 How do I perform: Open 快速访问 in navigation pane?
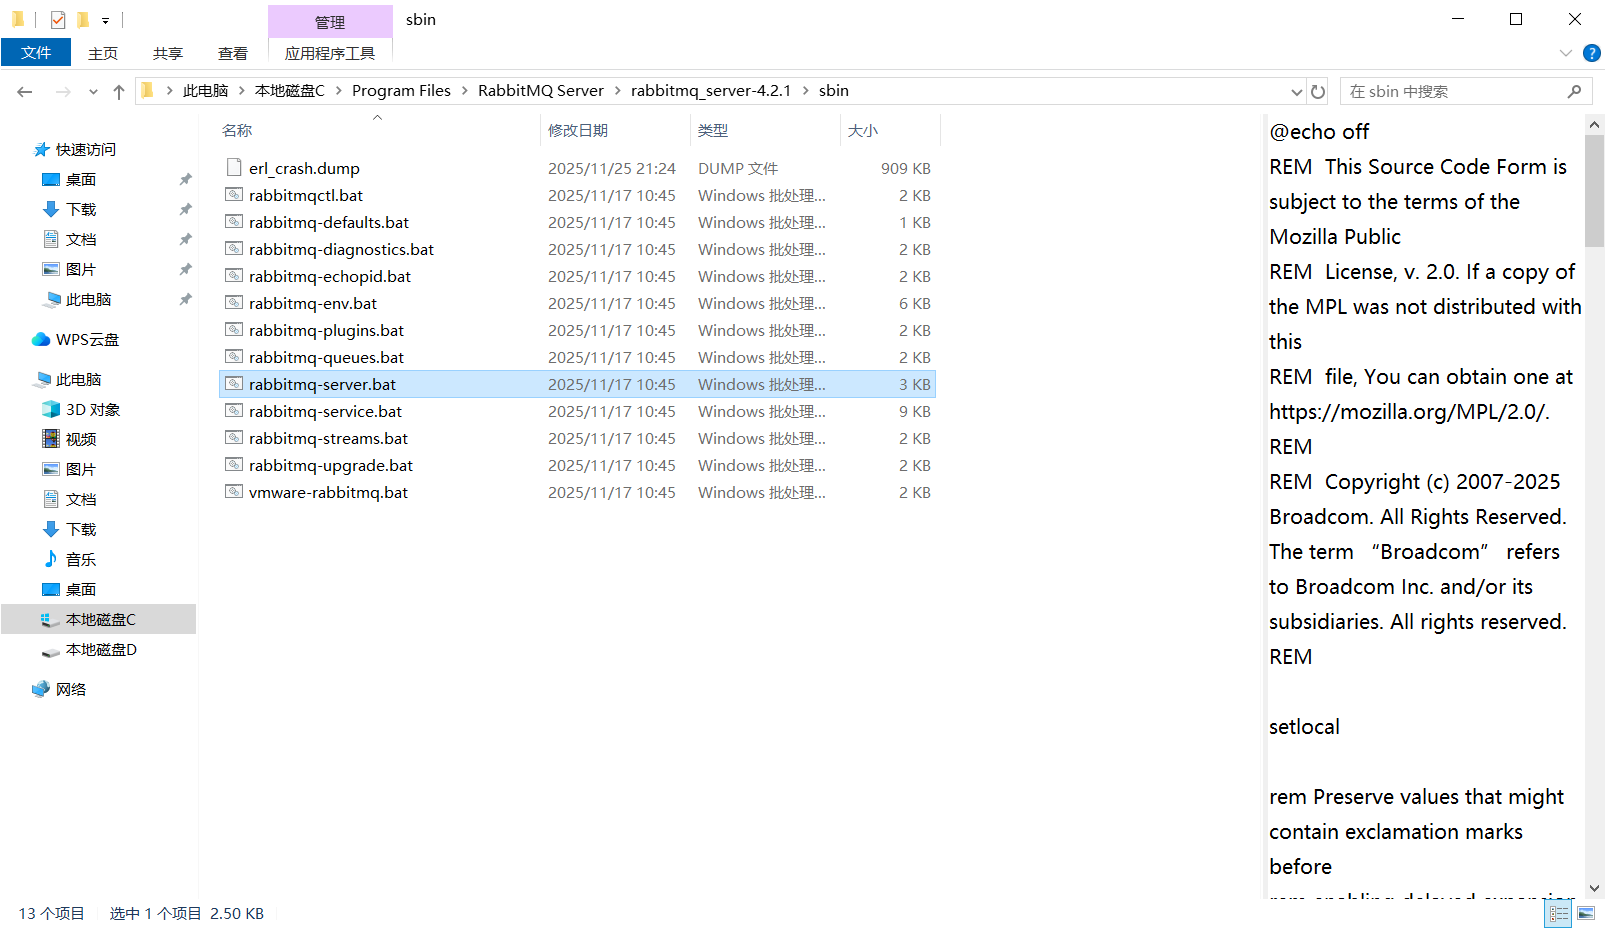click(85, 149)
